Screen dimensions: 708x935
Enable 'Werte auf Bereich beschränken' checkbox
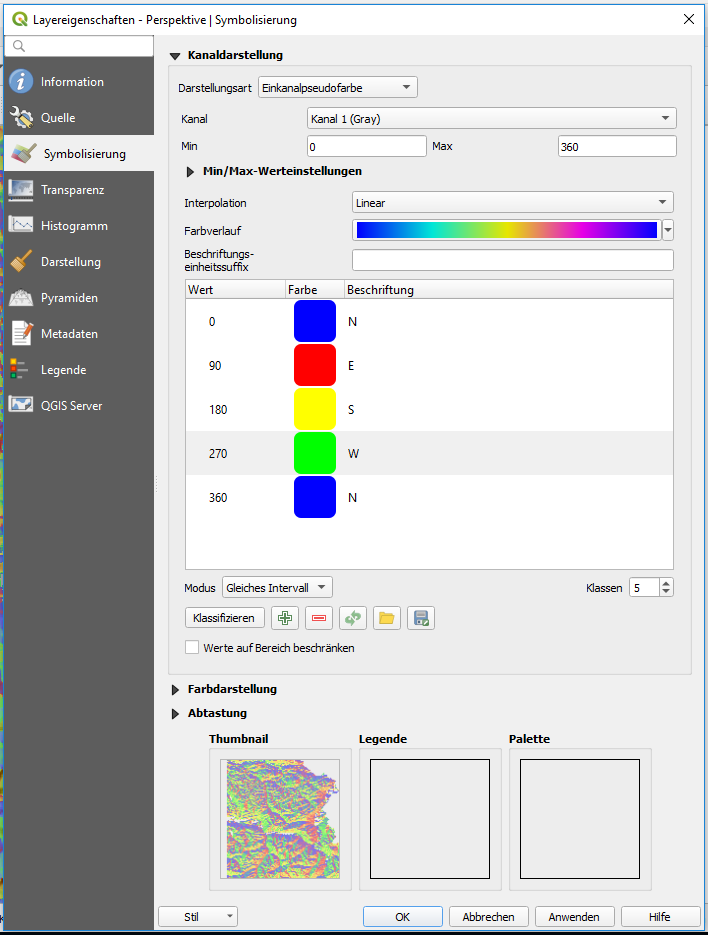[x=193, y=648]
